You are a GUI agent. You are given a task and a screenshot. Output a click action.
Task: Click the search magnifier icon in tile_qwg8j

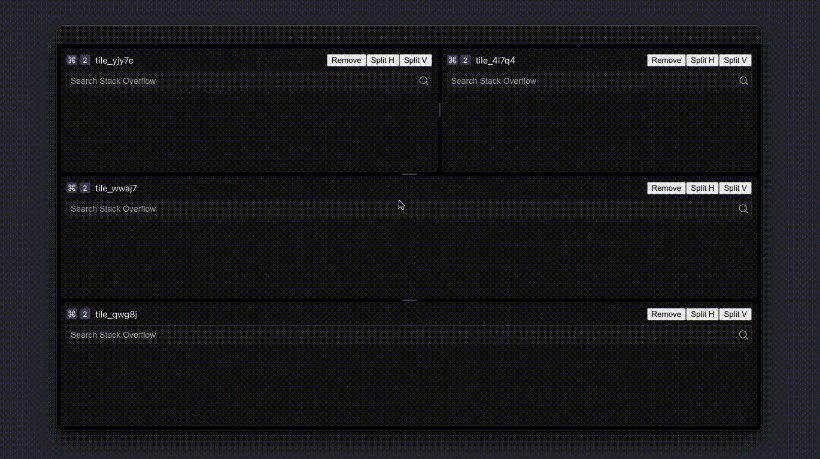point(743,335)
